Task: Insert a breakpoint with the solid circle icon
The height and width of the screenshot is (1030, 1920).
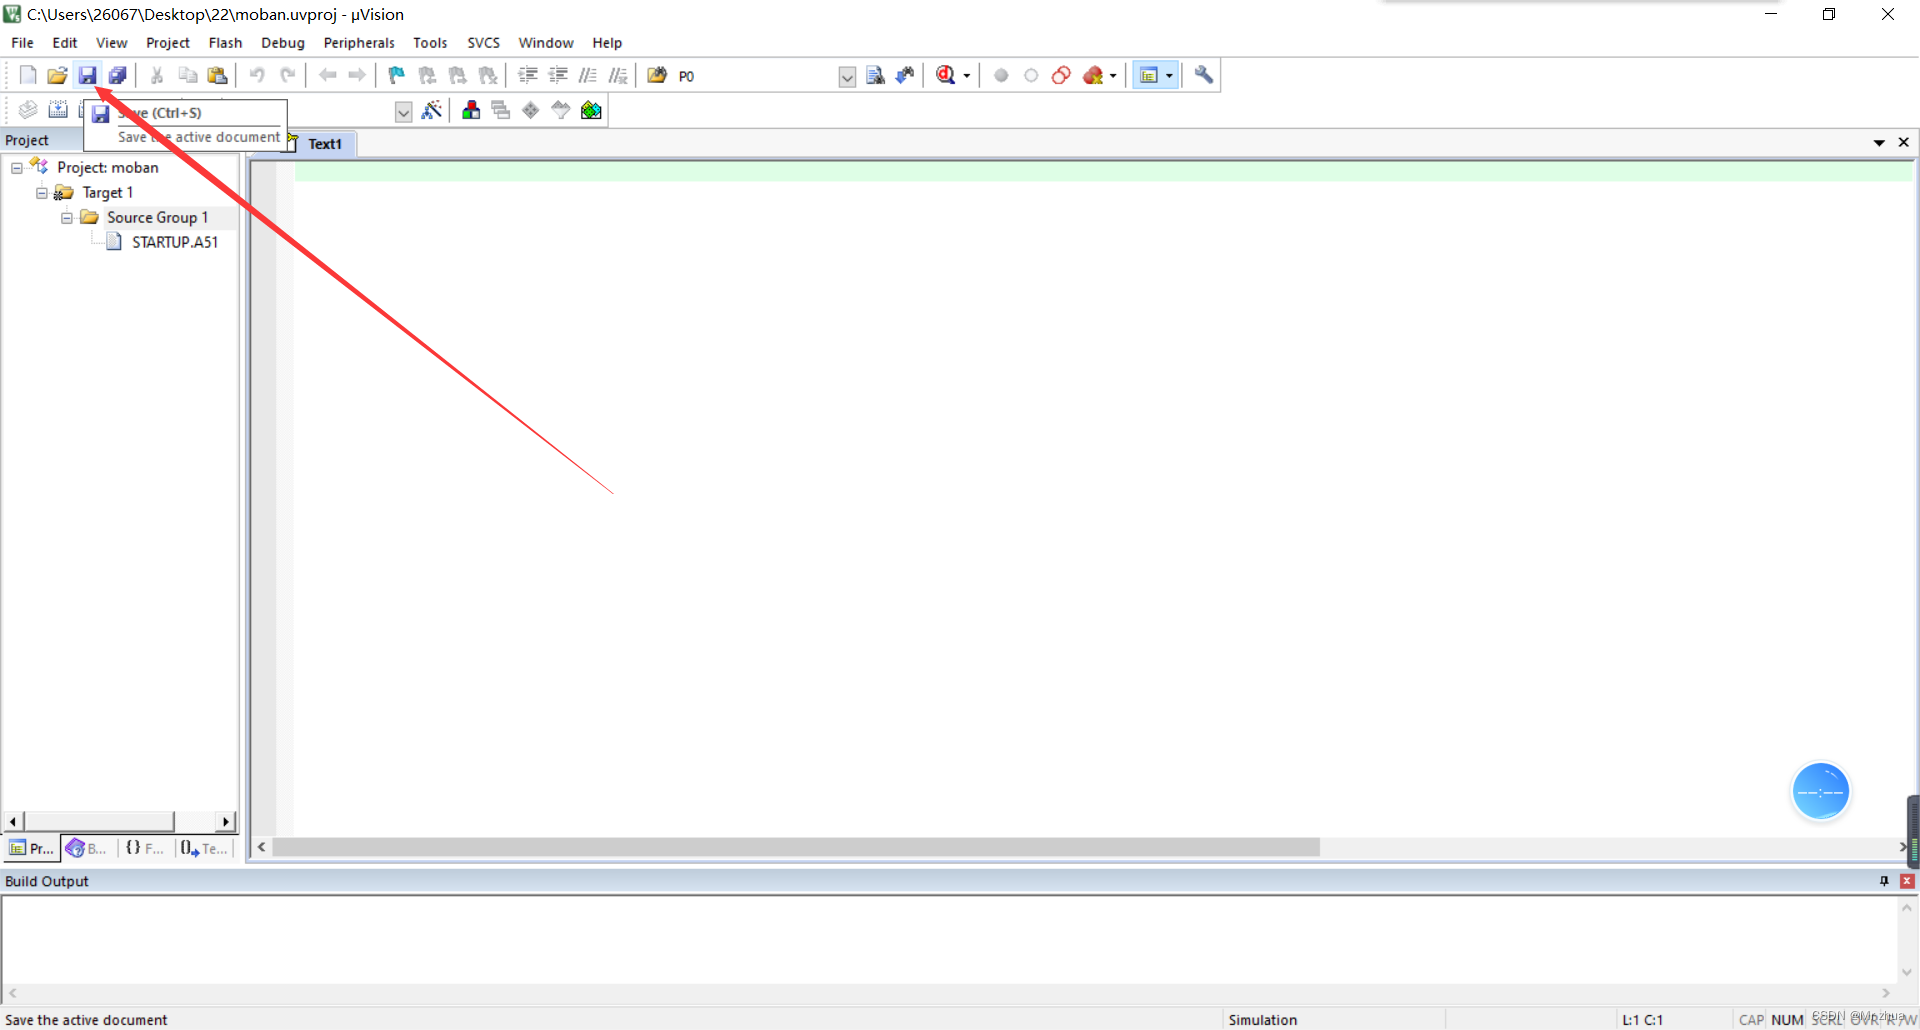Action: coord(1001,75)
